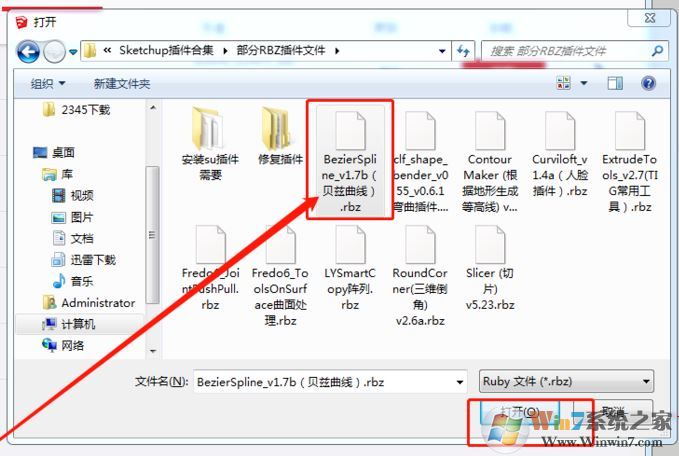Select Slicer v5.23.rbz file
The width and height of the screenshot is (679, 456).
click(490, 267)
